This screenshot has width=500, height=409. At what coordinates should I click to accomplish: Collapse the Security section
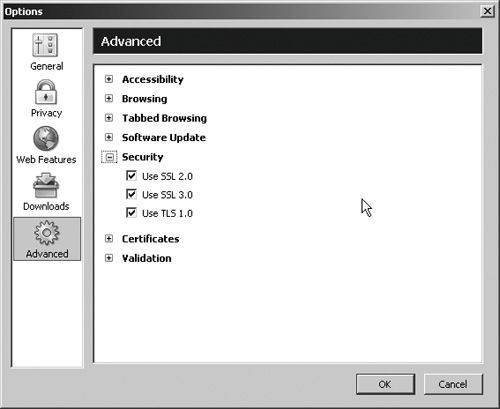pyautogui.click(x=109, y=157)
